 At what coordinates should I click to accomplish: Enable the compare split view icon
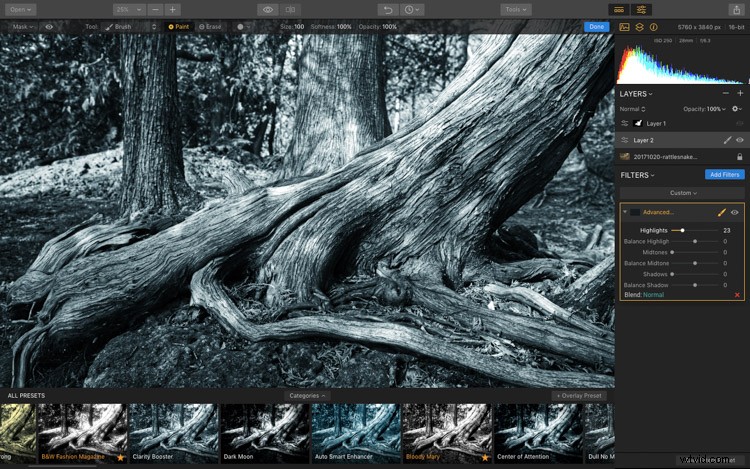pos(290,10)
